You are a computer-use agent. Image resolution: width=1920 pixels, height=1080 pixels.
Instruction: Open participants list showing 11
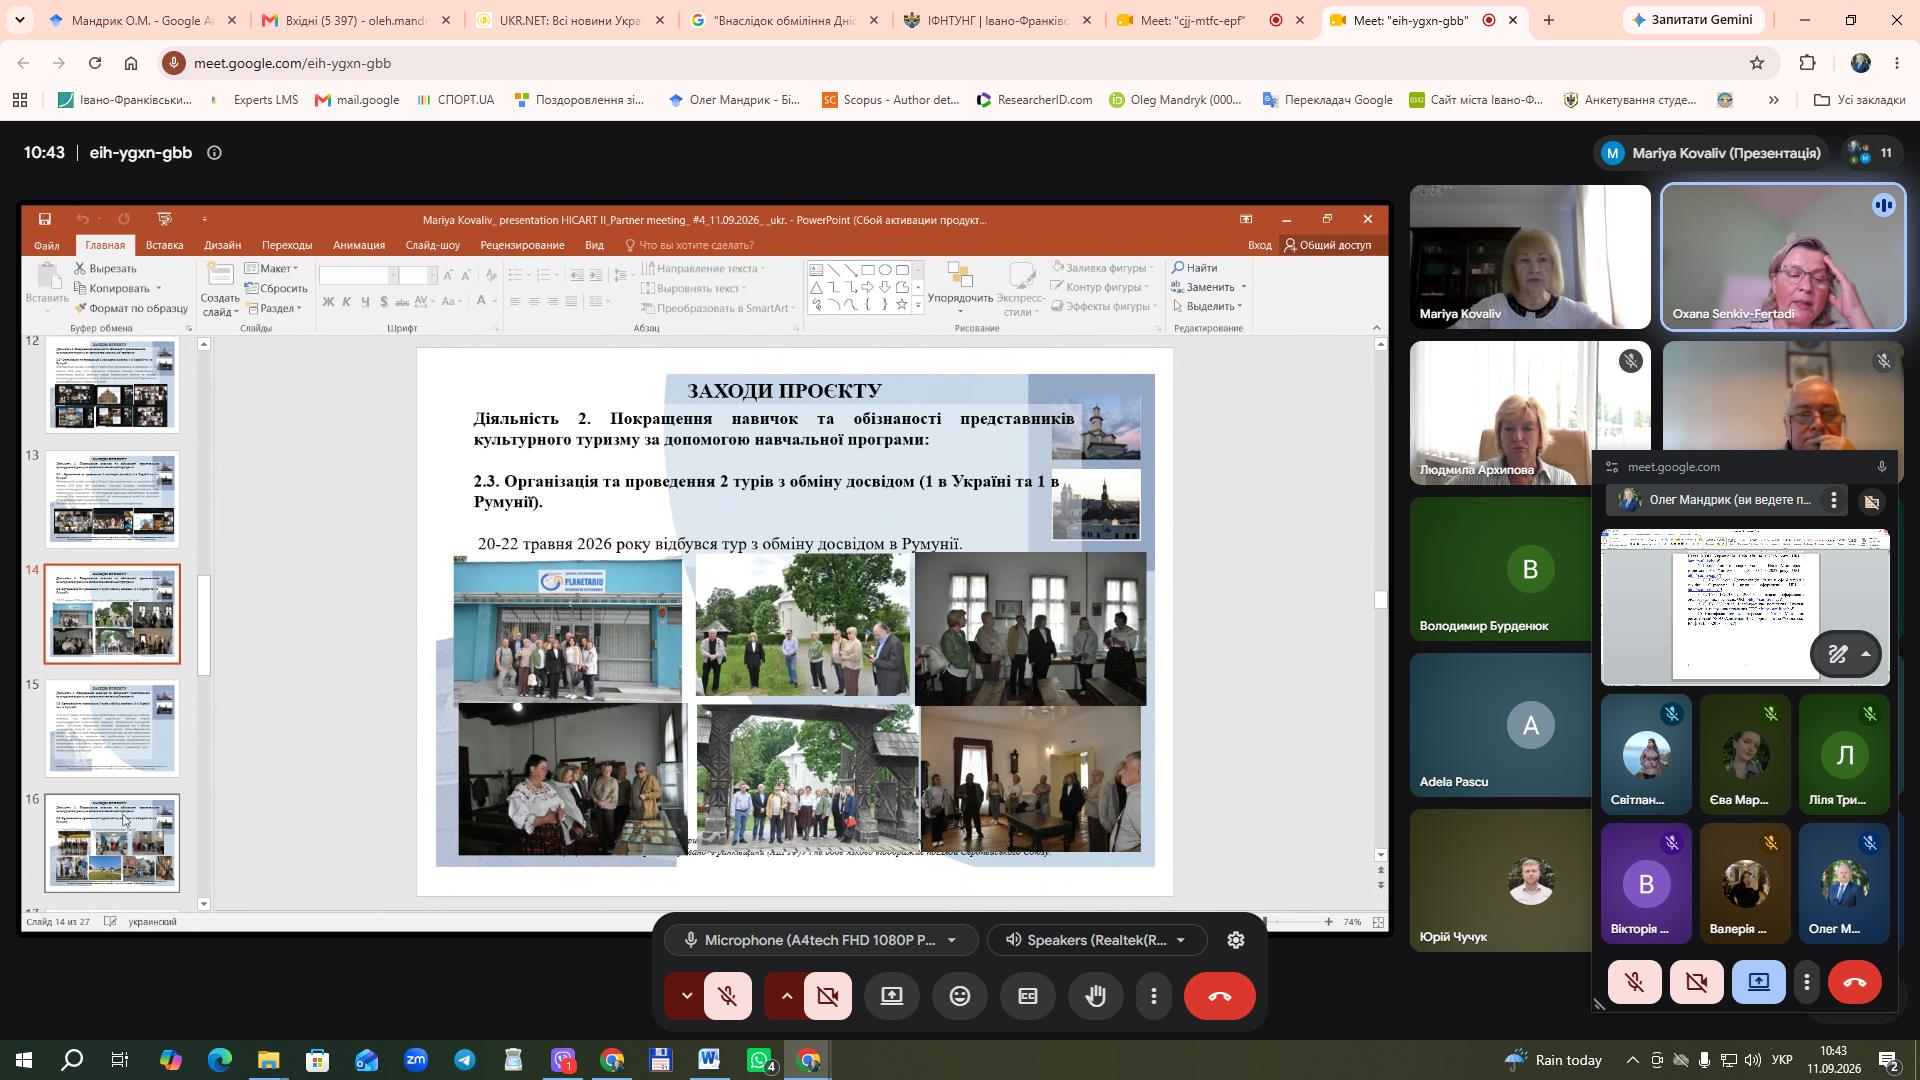coord(1871,153)
